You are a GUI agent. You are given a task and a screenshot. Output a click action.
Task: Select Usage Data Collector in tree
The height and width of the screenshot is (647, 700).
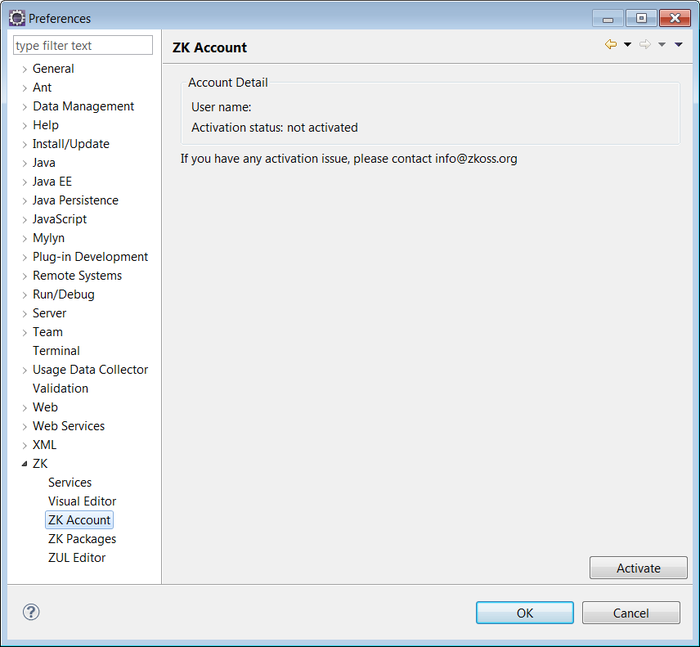[90, 370]
